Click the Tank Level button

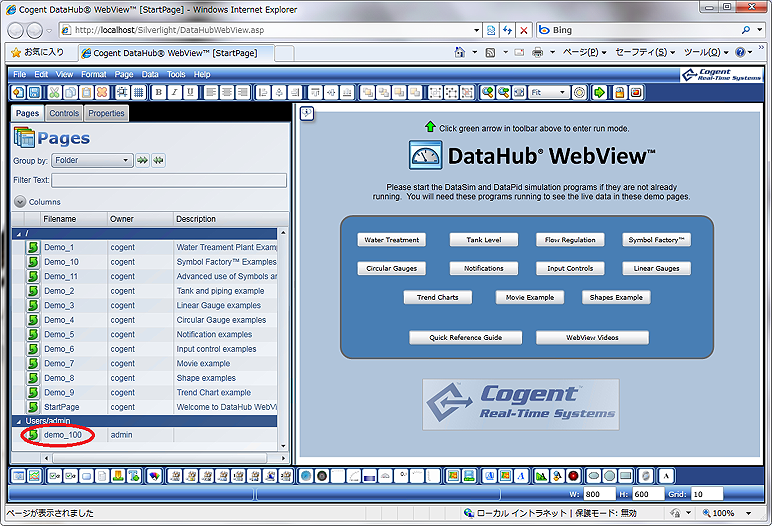[x=483, y=240]
